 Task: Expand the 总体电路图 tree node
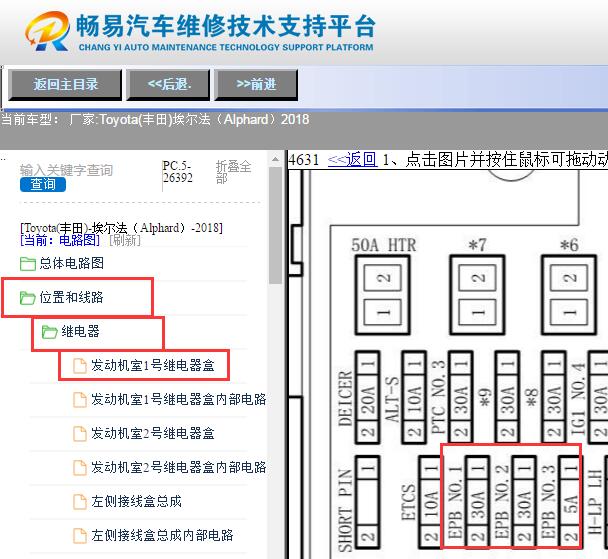pyautogui.click(x=72, y=263)
